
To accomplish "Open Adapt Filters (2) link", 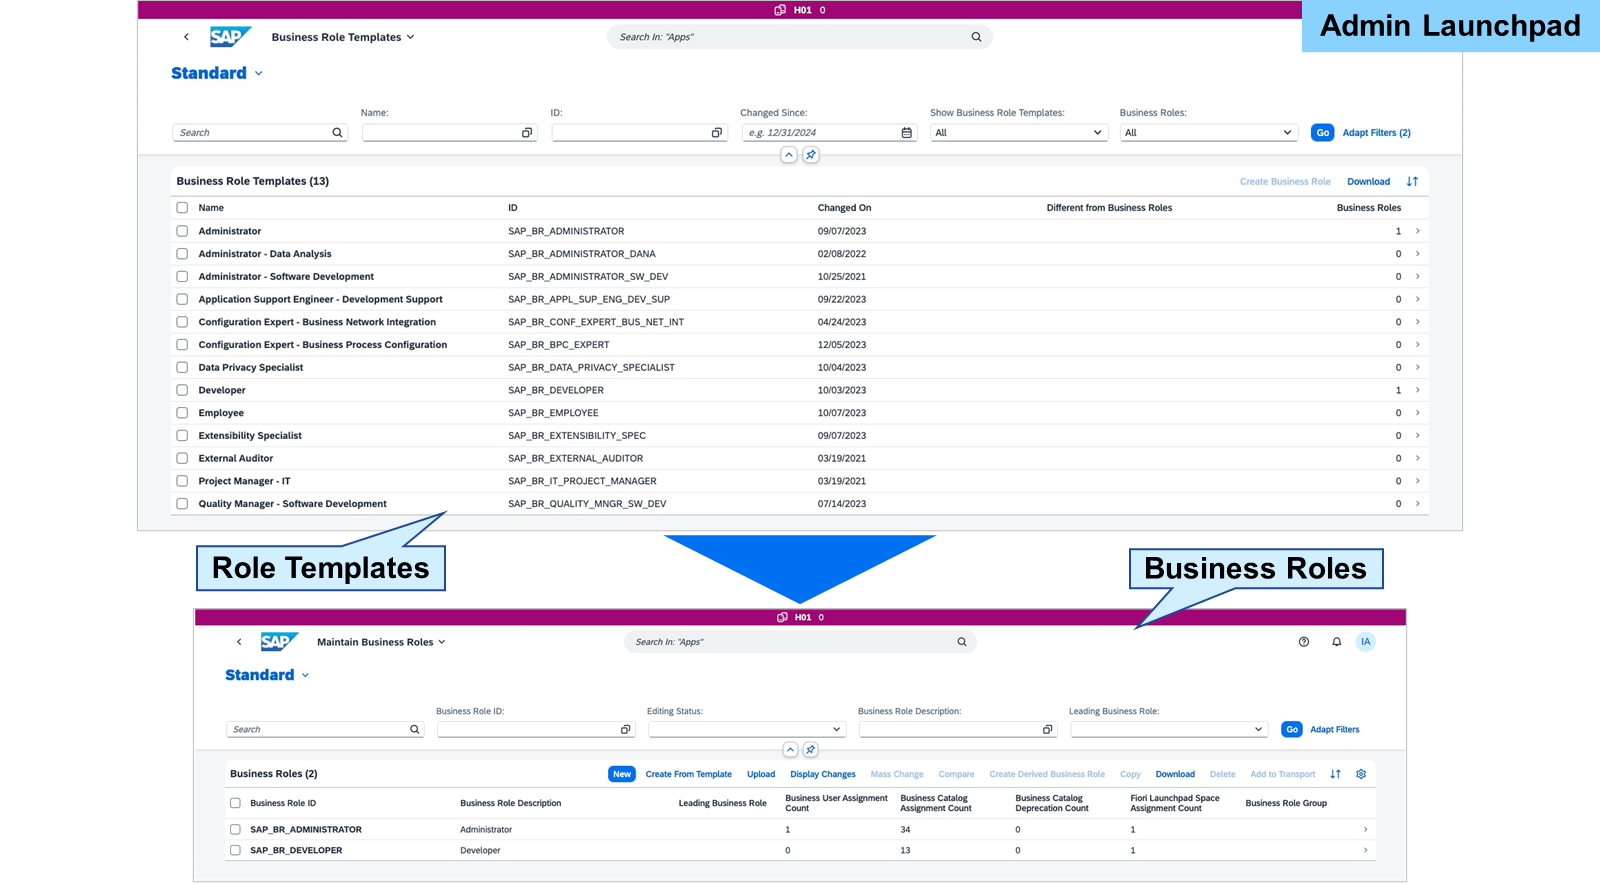I will coord(1376,133).
